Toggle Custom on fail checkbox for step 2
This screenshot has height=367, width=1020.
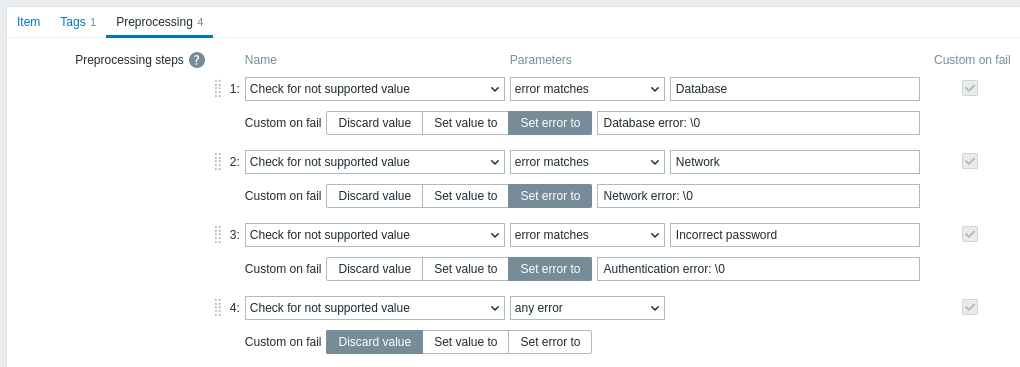[970, 161]
